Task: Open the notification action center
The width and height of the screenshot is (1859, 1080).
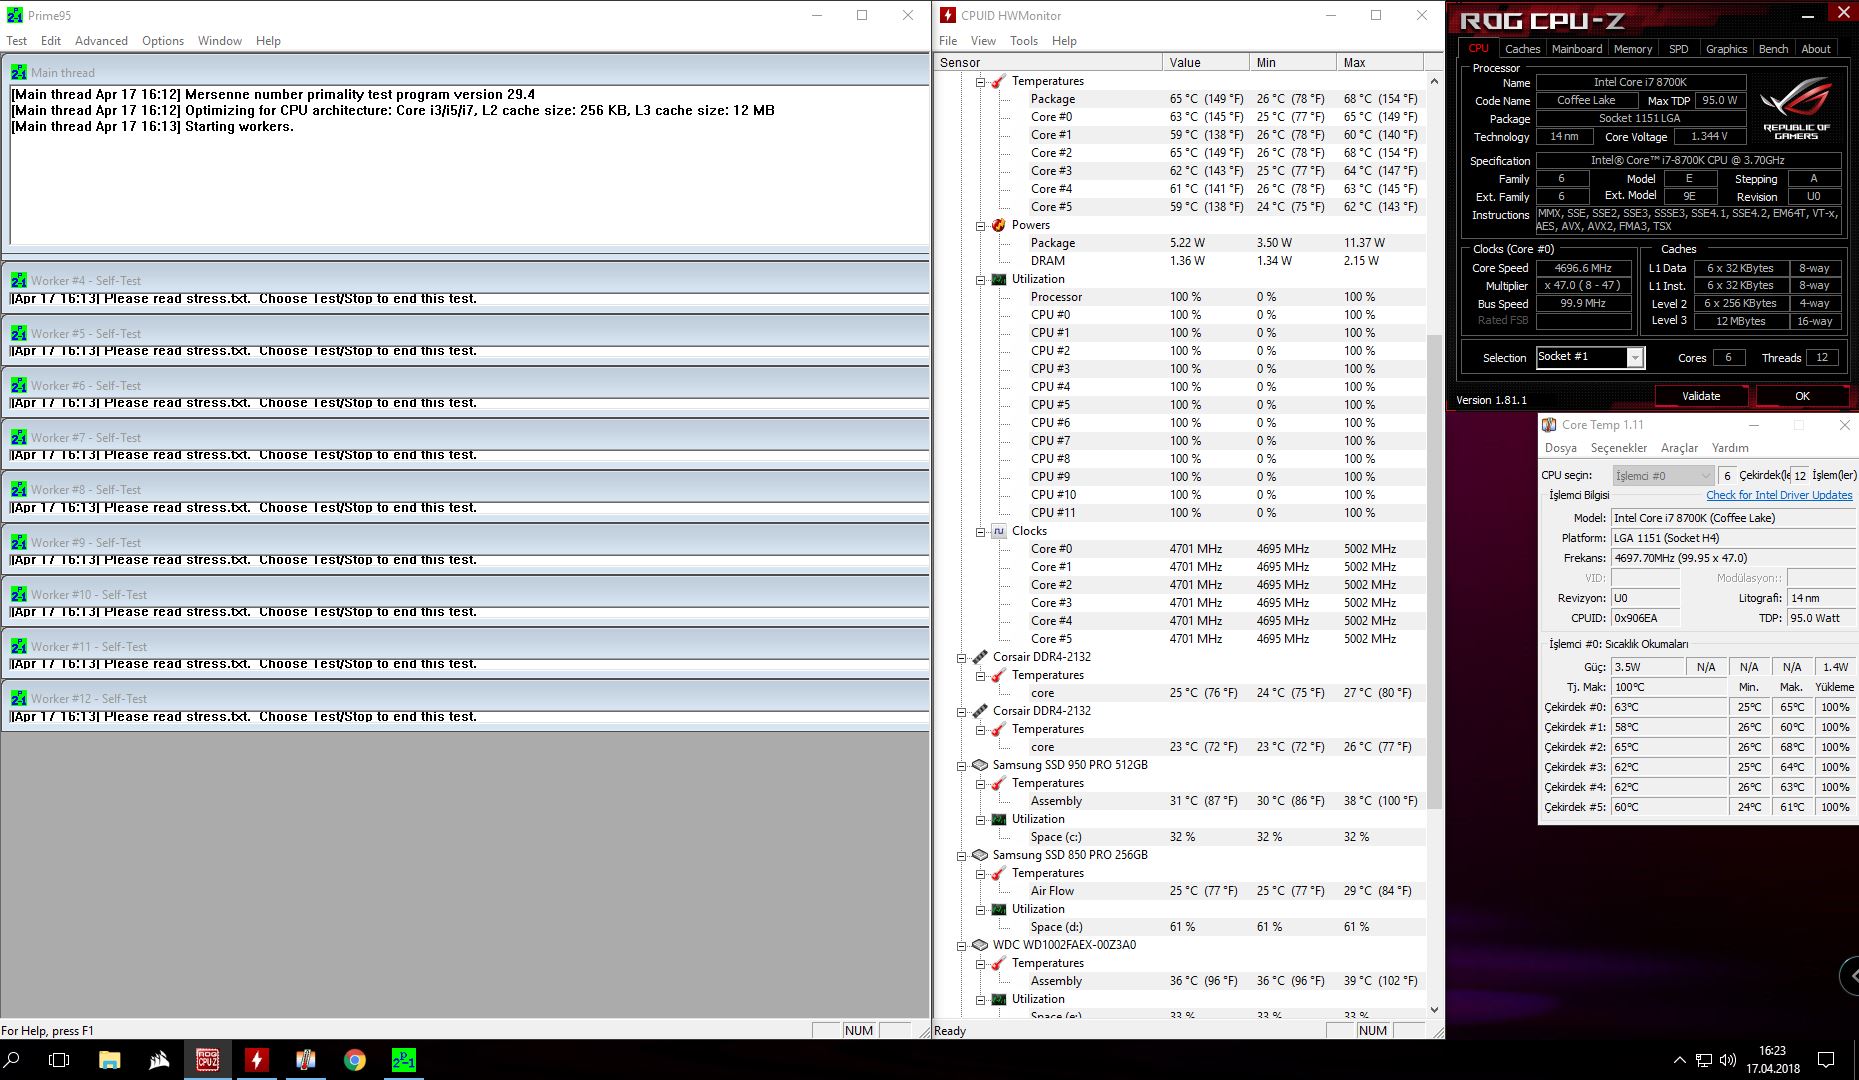Action: click(x=1826, y=1060)
